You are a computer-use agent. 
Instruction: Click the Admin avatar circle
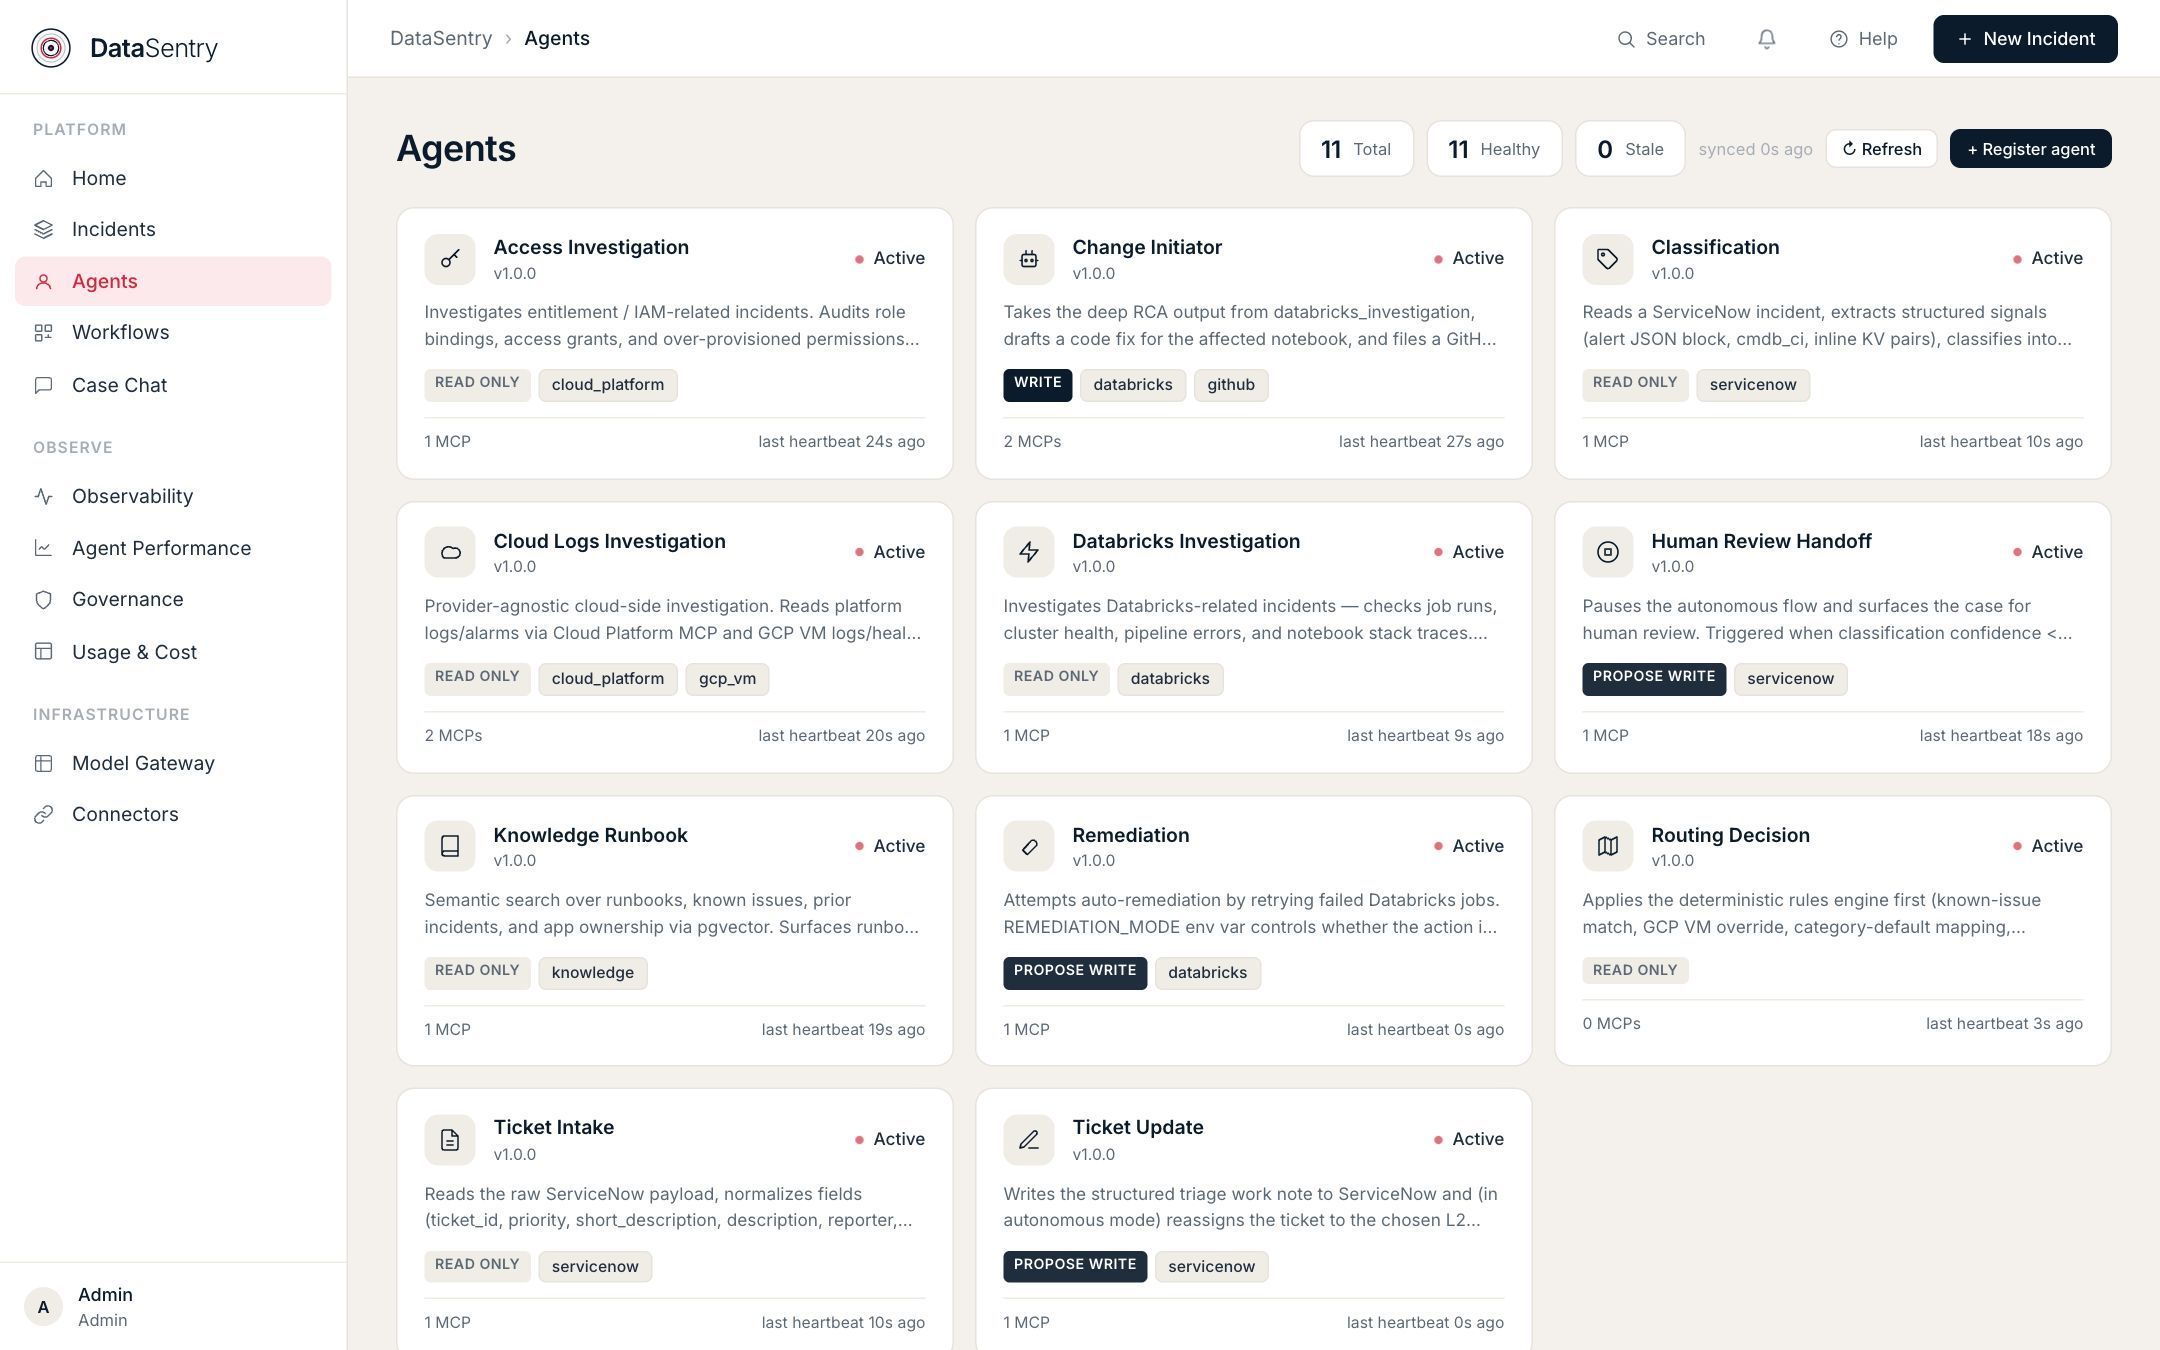(43, 1307)
